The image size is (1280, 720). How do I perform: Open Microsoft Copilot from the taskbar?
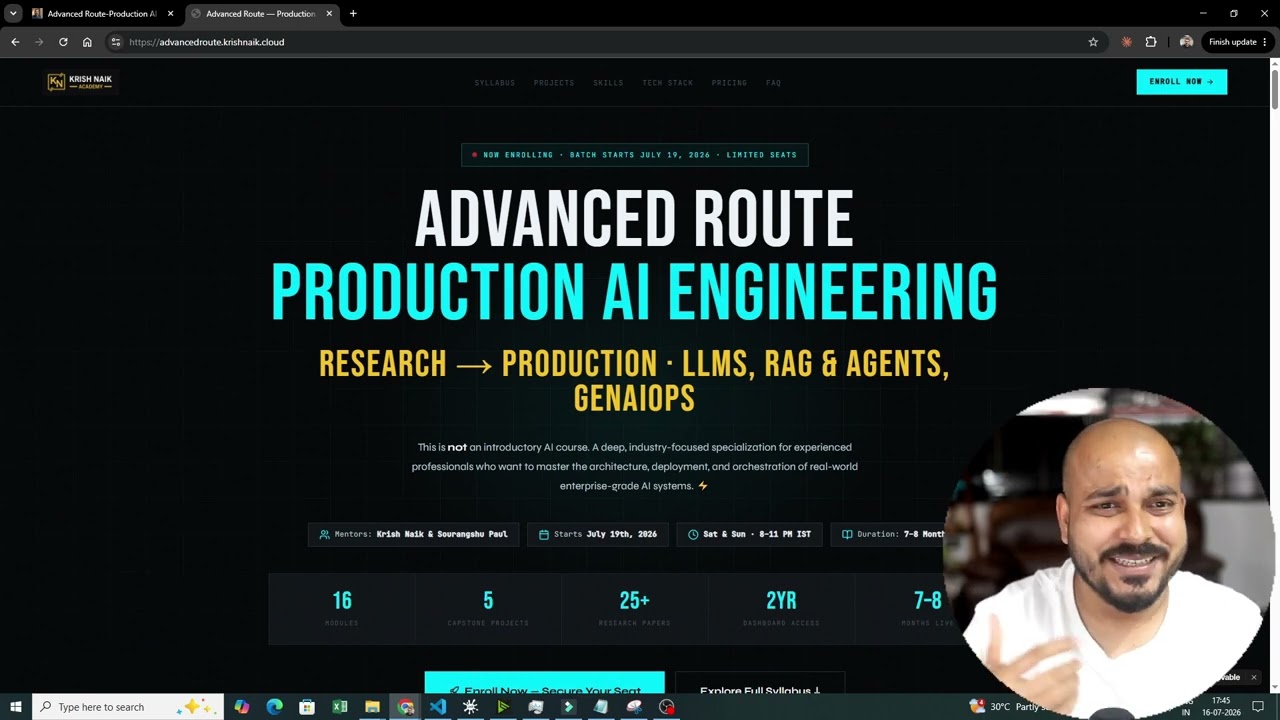241,707
